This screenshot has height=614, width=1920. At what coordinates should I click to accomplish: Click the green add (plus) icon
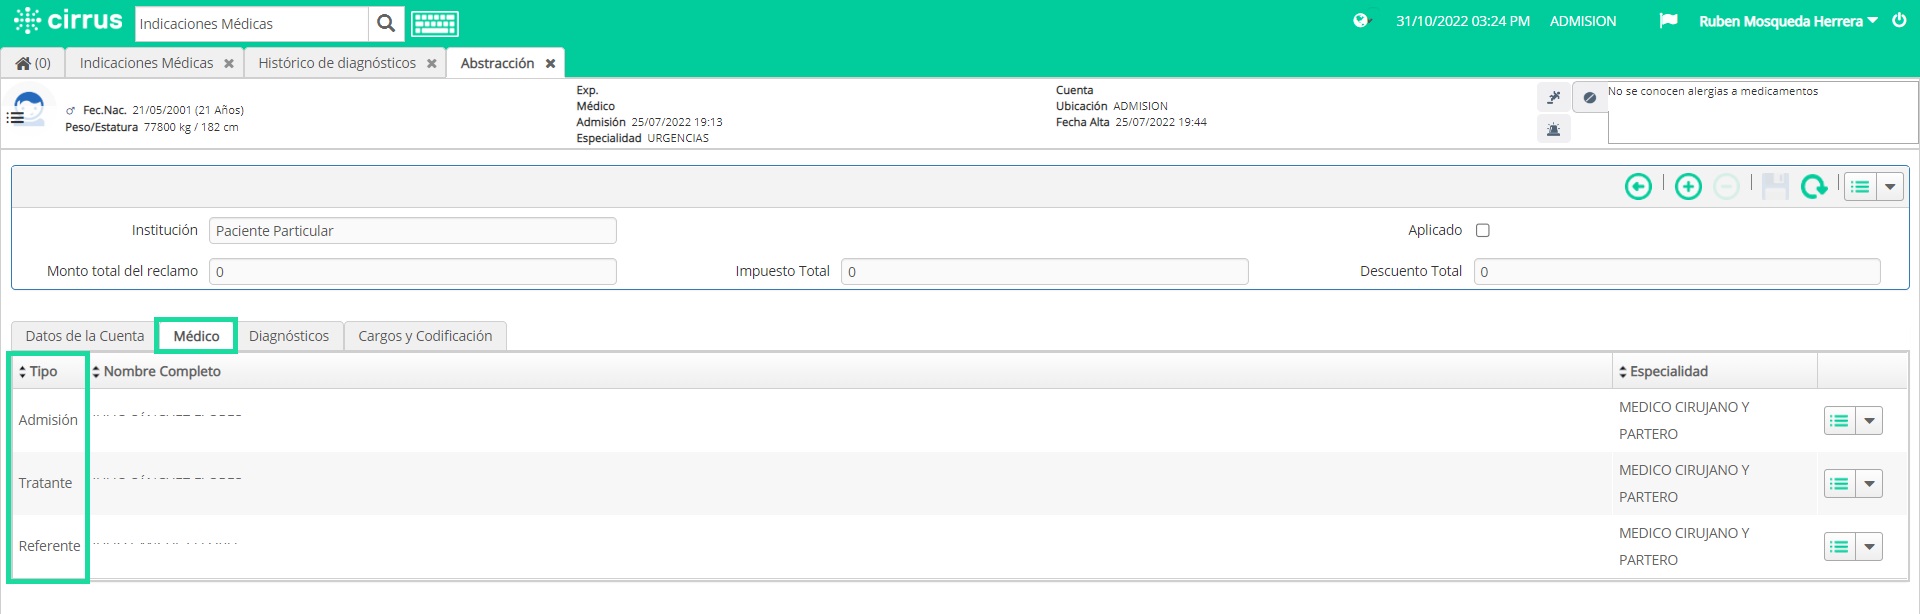click(x=1688, y=187)
